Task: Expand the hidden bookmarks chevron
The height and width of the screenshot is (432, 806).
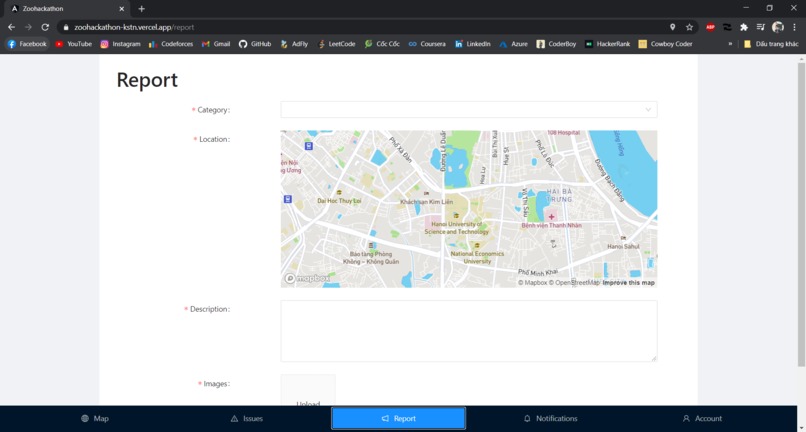Action: click(x=730, y=44)
